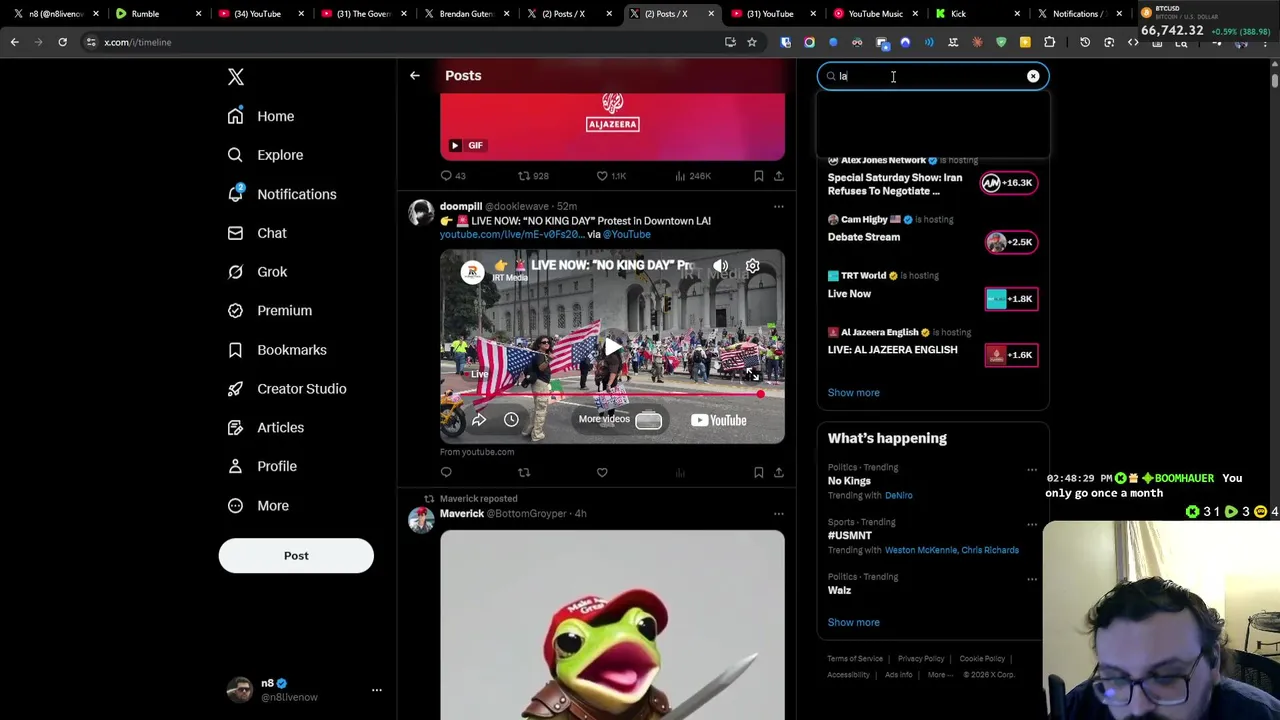This screenshot has width=1280, height=720.
Task: Focus the X search input field
Action: (x=933, y=76)
